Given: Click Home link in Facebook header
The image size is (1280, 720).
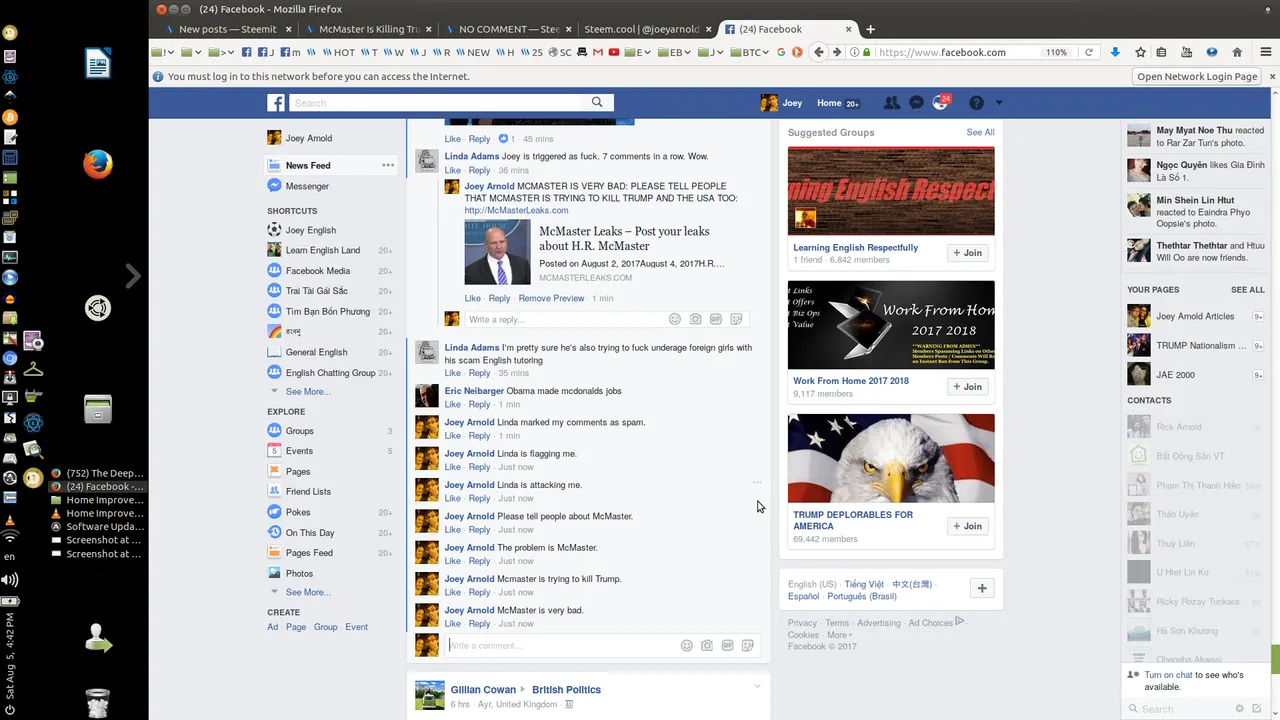Looking at the screenshot, I should click(829, 103).
